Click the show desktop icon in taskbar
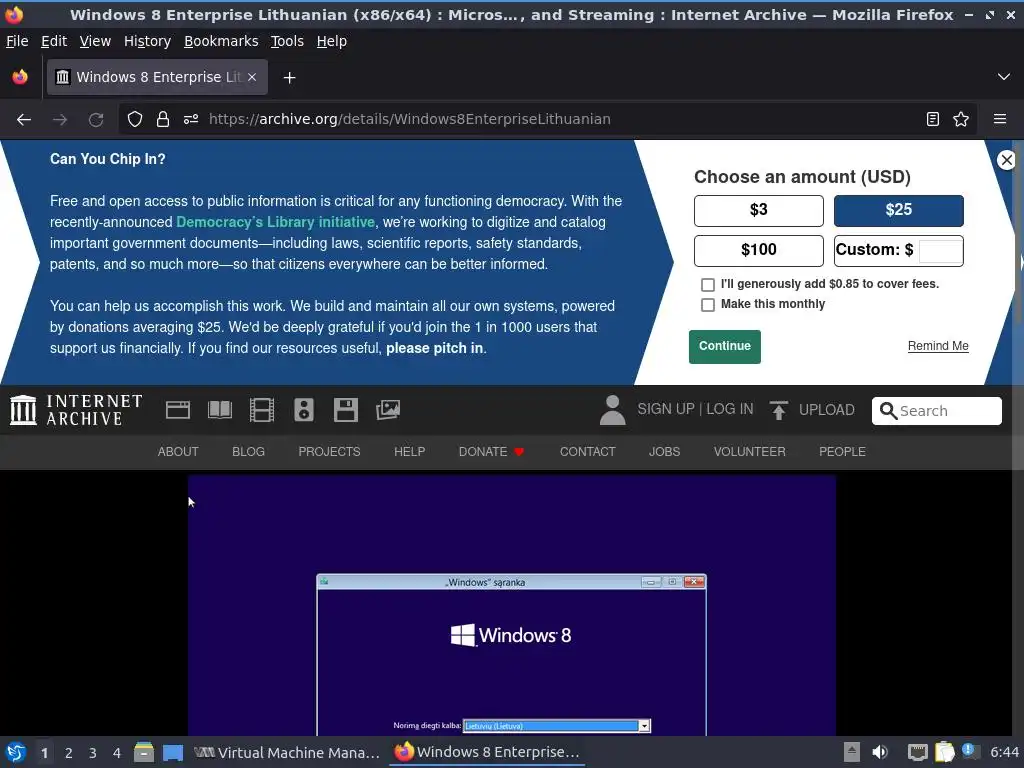The height and width of the screenshot is (768, 1024). 173,752
